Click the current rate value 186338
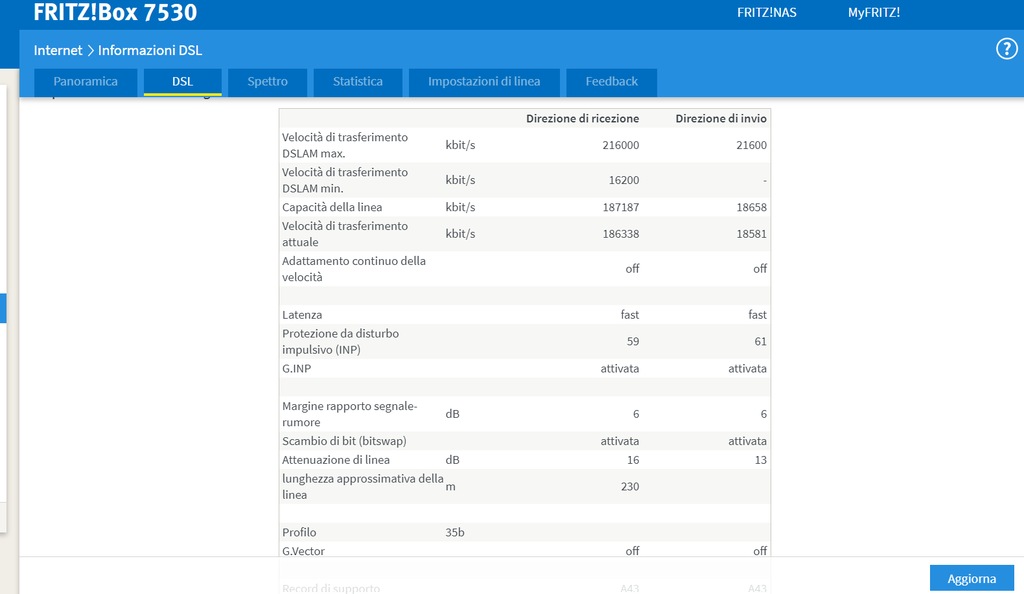 [620, 234]
